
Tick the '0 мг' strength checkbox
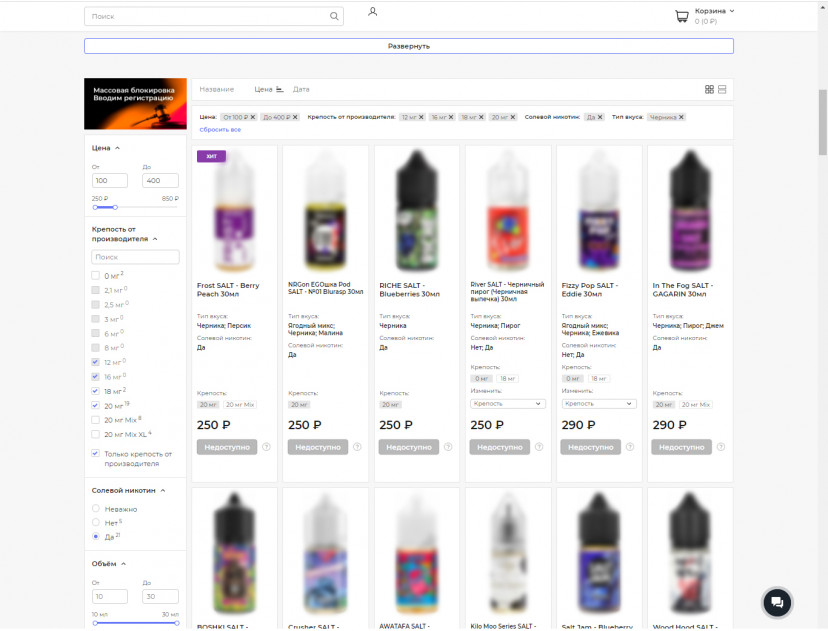pyautogui.click(x=96, y=276)
